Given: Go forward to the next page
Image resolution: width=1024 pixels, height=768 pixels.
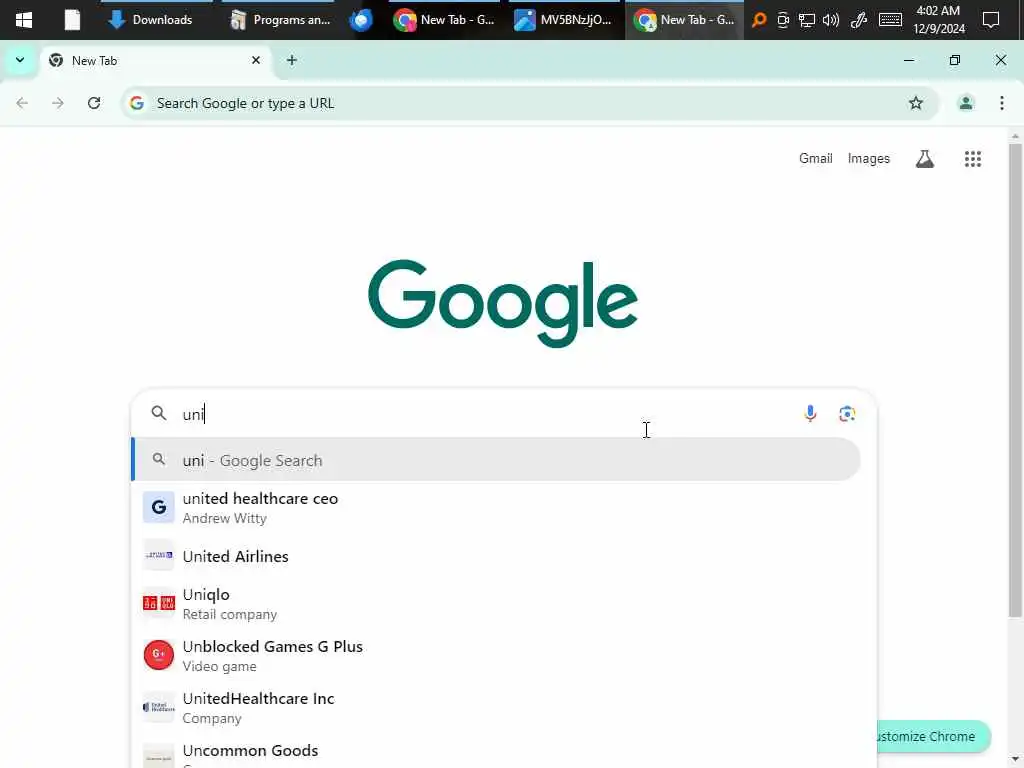Looking at the screenshot, I should [x=58, y=103].
